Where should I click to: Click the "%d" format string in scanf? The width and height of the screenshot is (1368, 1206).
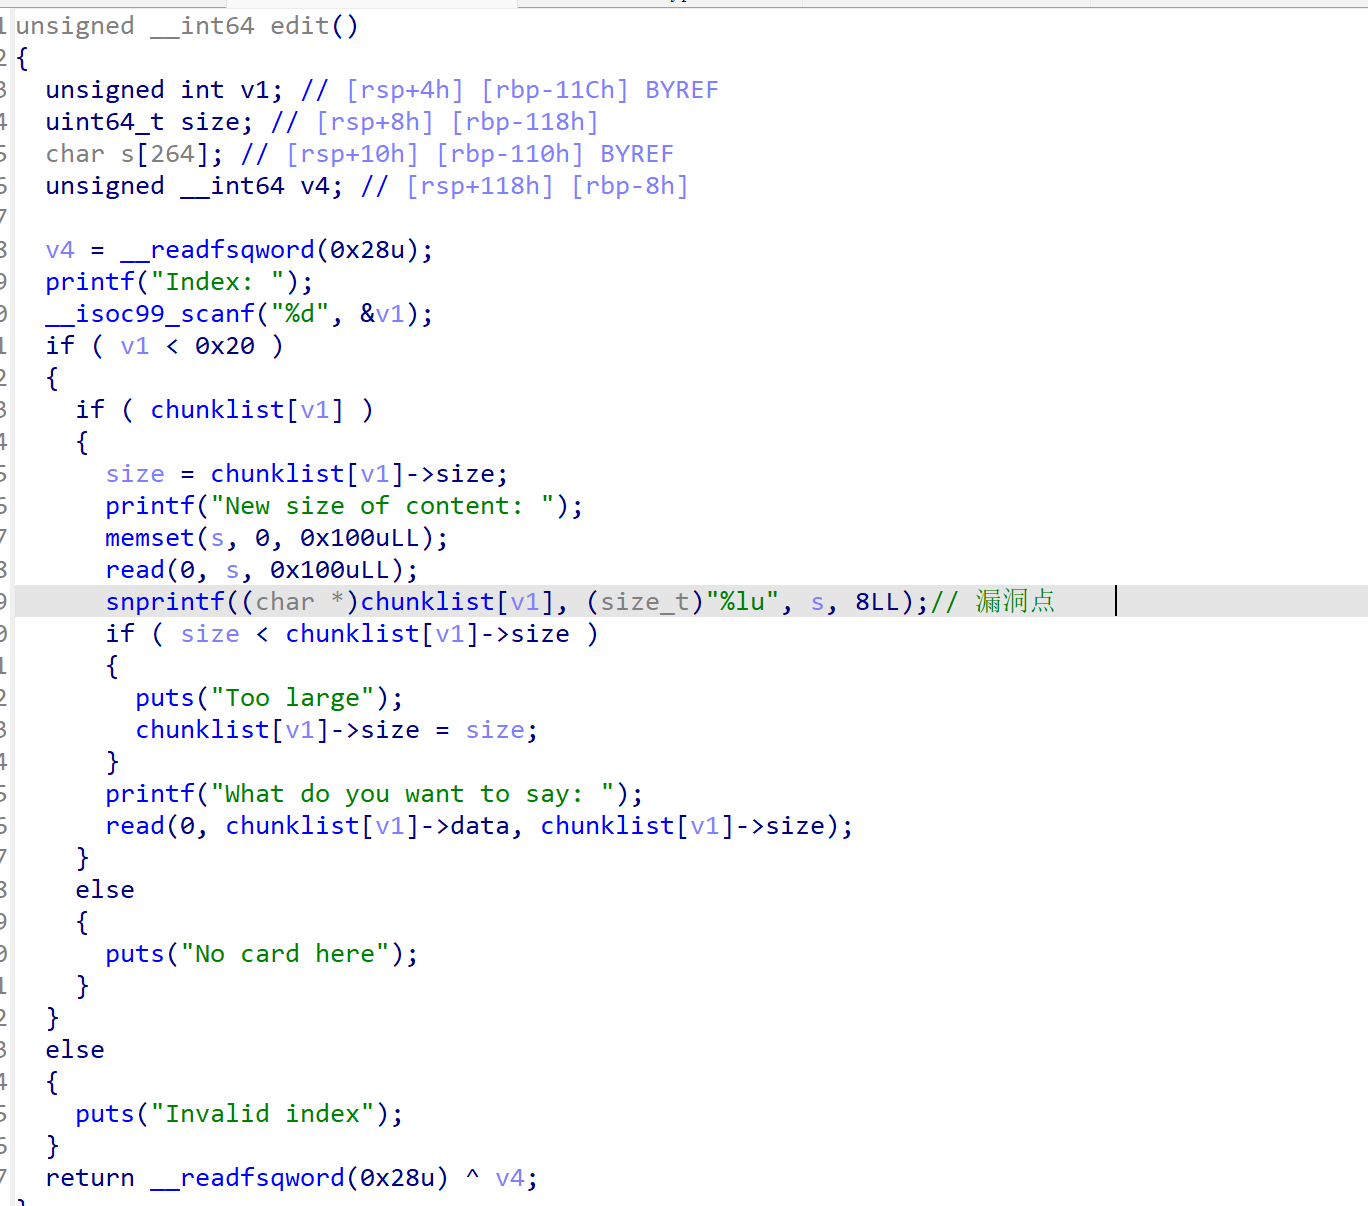pos(300,314)
